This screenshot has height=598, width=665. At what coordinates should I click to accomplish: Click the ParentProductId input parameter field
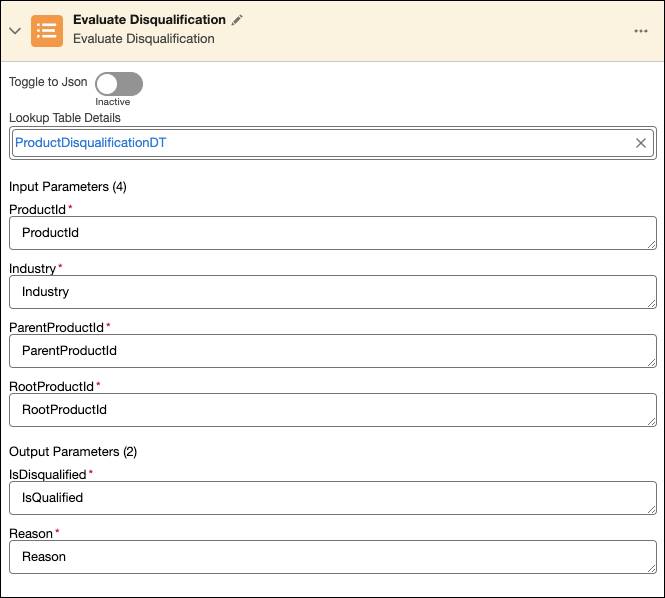(332, 351)
